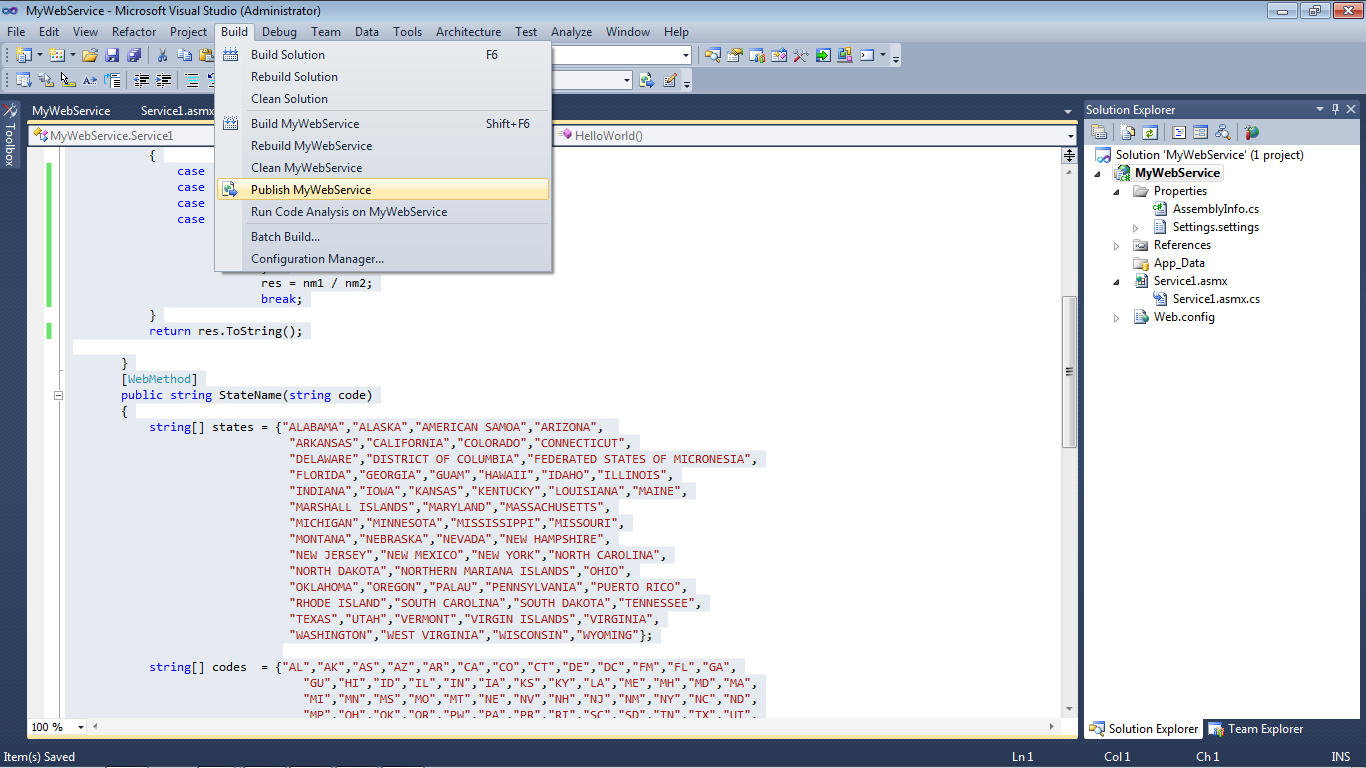Click the Solution Explorer toolbar icon with magnifier

click(712, 55)
